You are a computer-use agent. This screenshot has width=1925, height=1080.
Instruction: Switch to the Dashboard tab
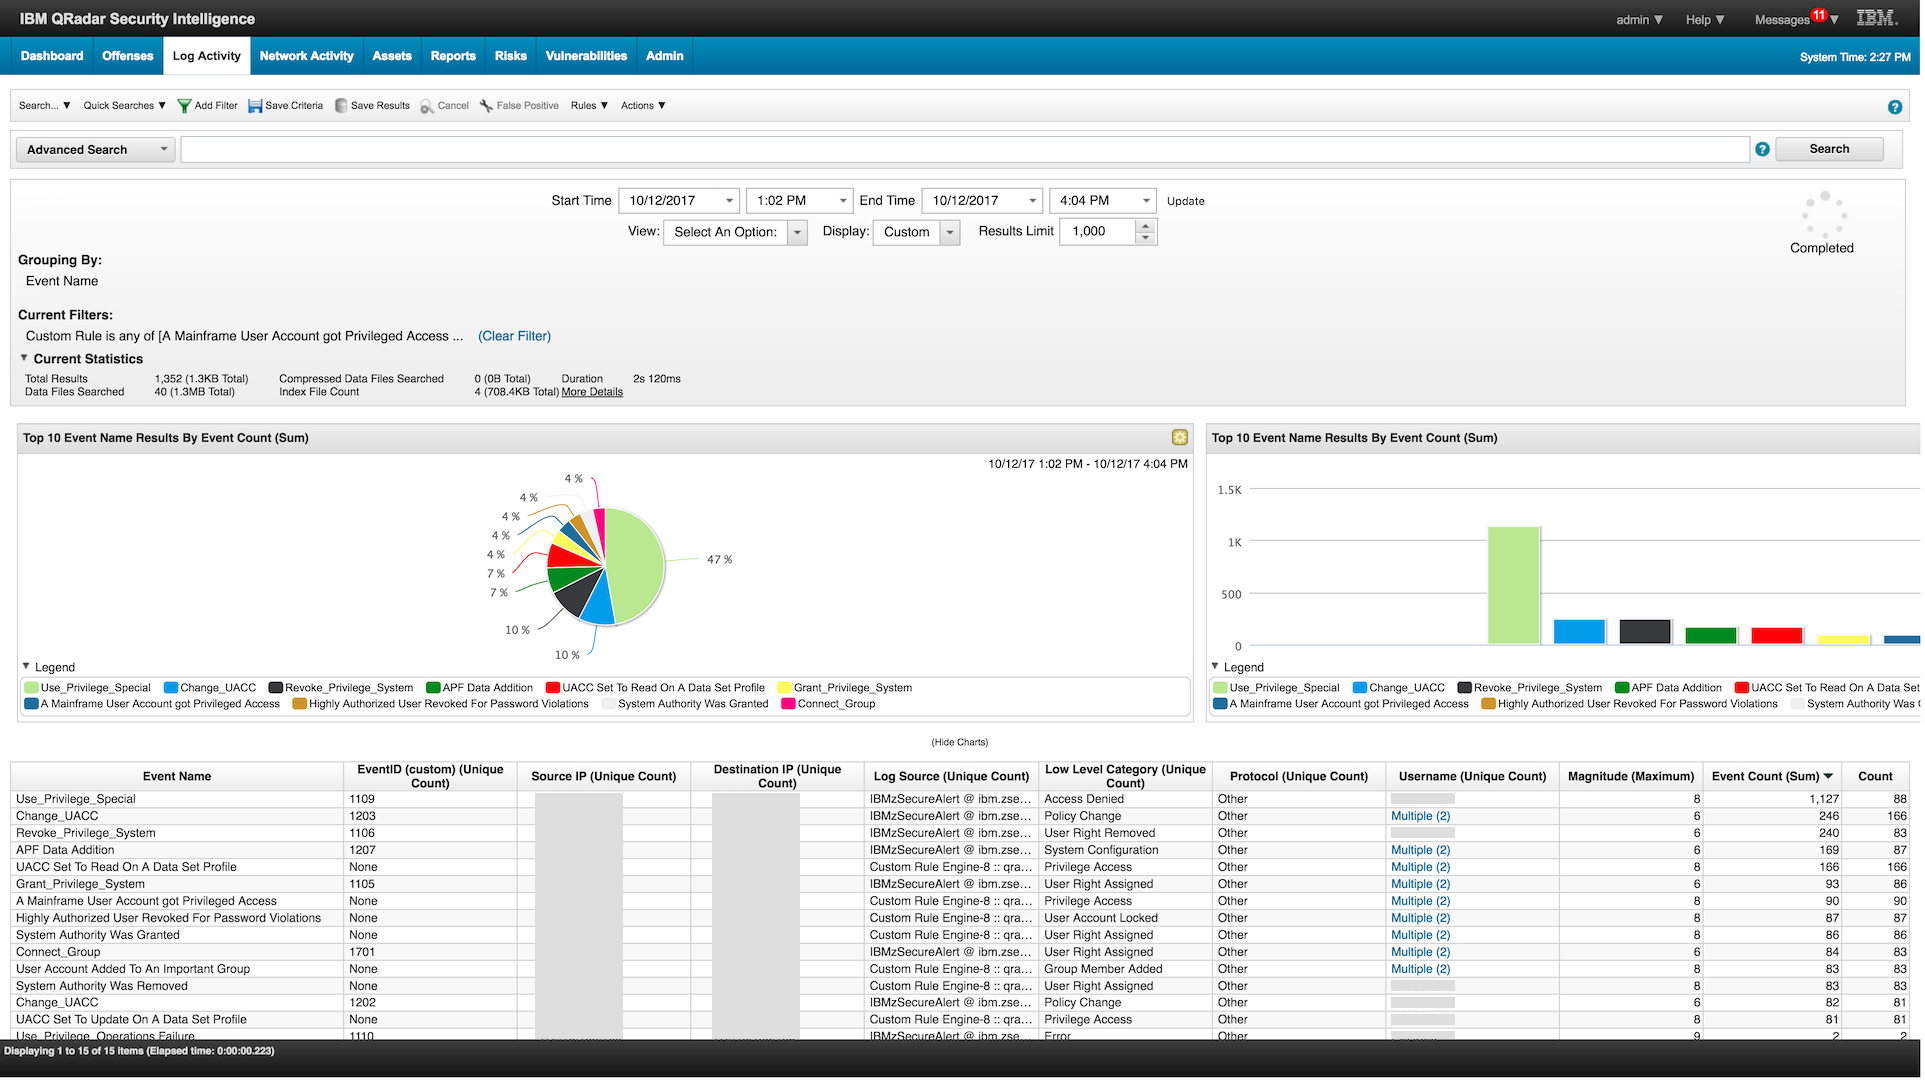(x=52, y=56)
